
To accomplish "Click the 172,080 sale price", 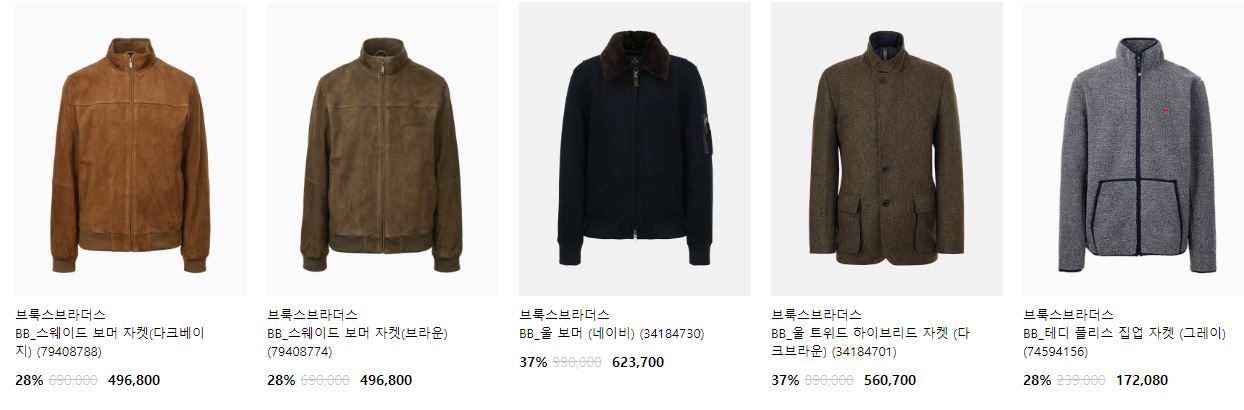I will pyautogui.click(x=1142, y=380).
